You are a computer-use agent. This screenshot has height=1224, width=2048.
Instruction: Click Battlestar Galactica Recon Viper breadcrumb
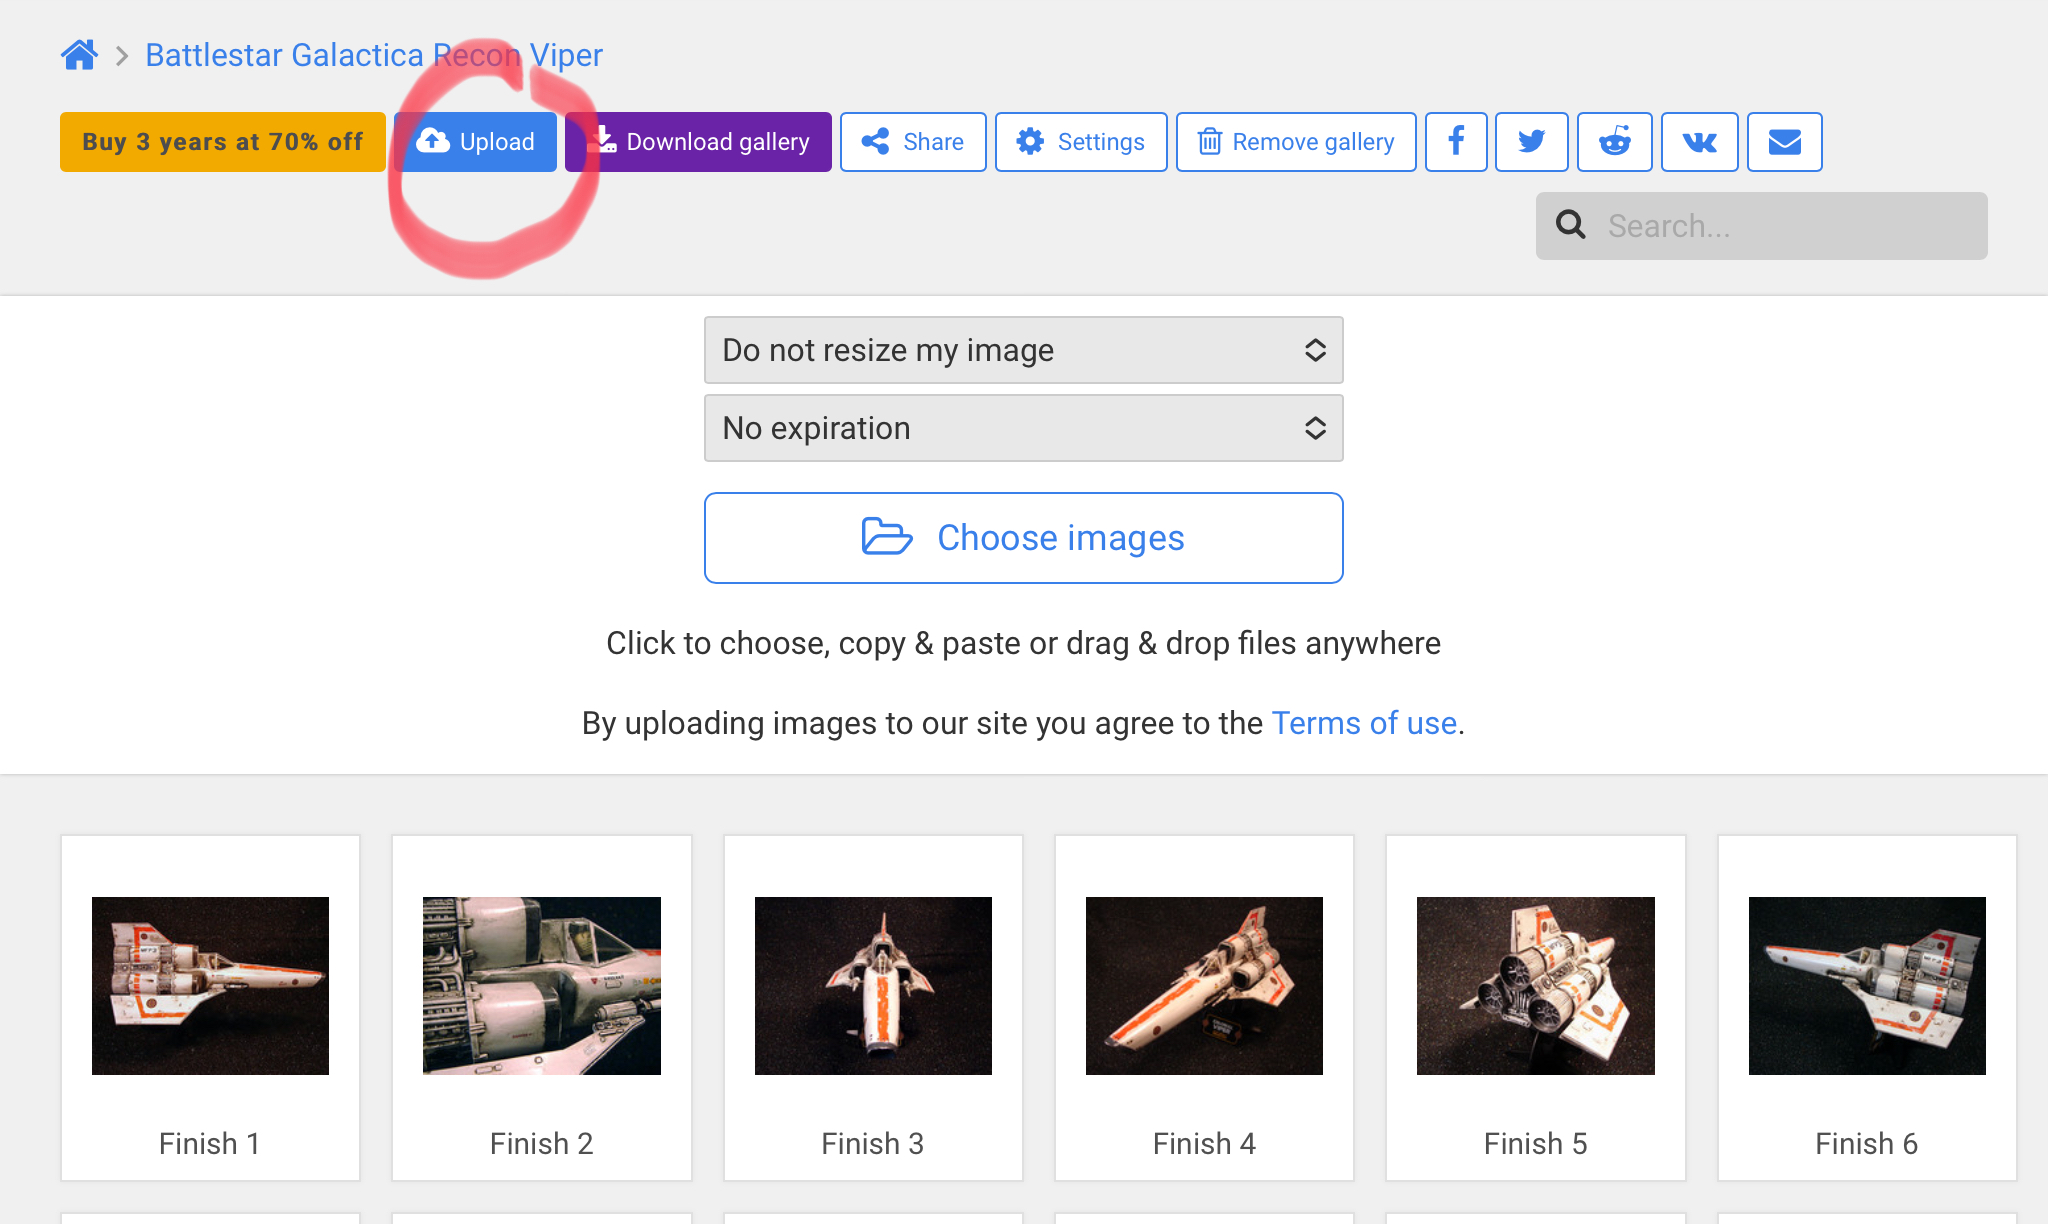[374, 55]
